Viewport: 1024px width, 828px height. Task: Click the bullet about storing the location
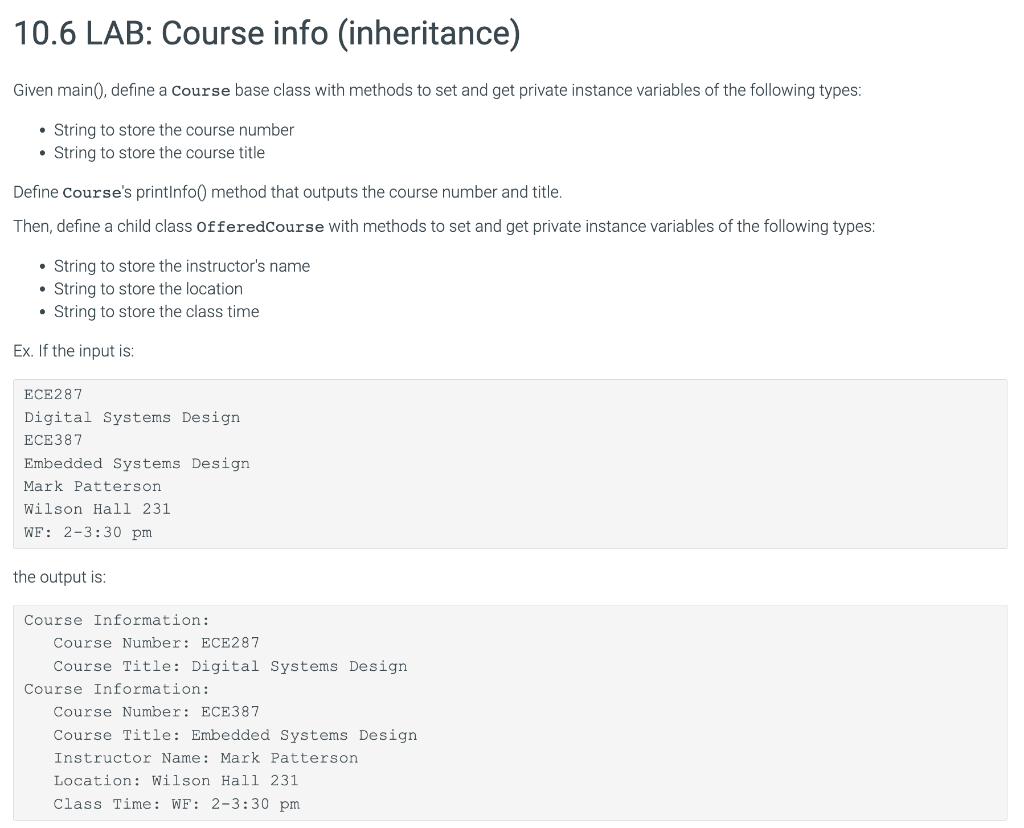(x=148, y=289)
